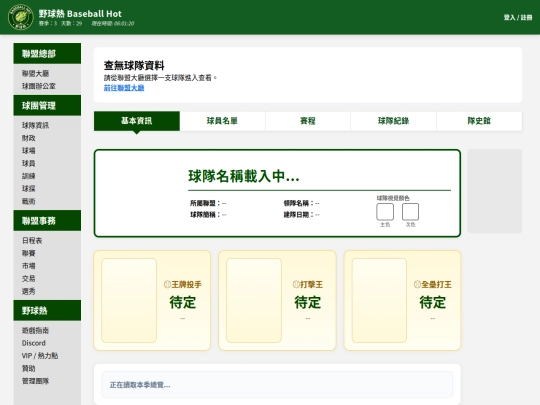Open 遊戲指南 in the sidebar
Image resolution: width=540 pixels, height=405 pixels.
click(x=35, y=330)
